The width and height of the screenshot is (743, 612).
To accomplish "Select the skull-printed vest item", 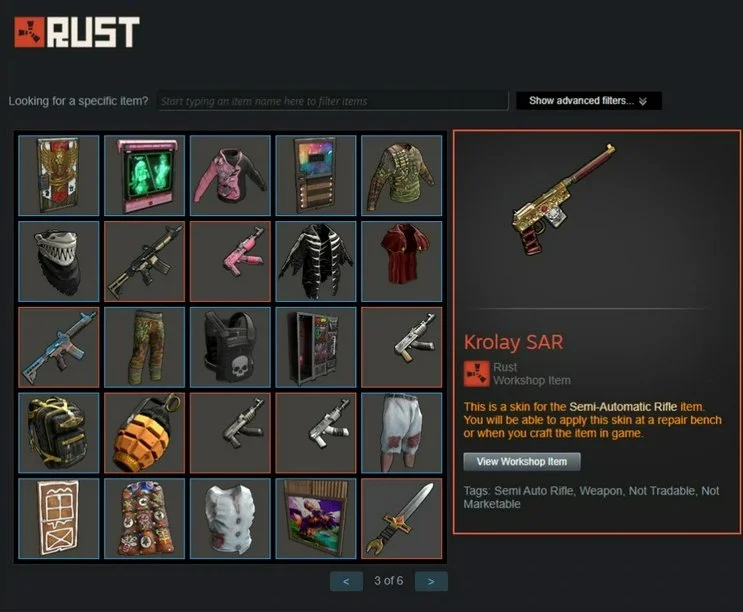I will [230, 347].
